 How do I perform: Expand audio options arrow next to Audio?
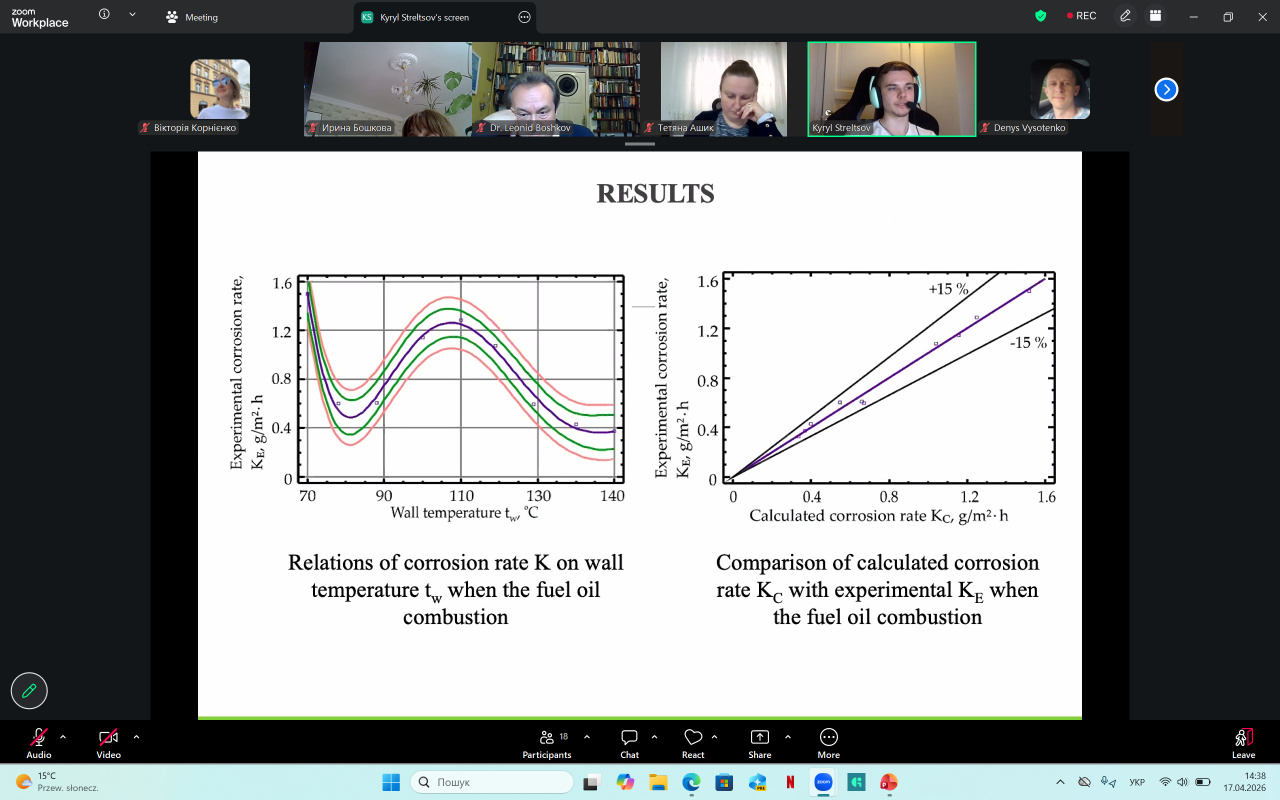coord(63,737)
